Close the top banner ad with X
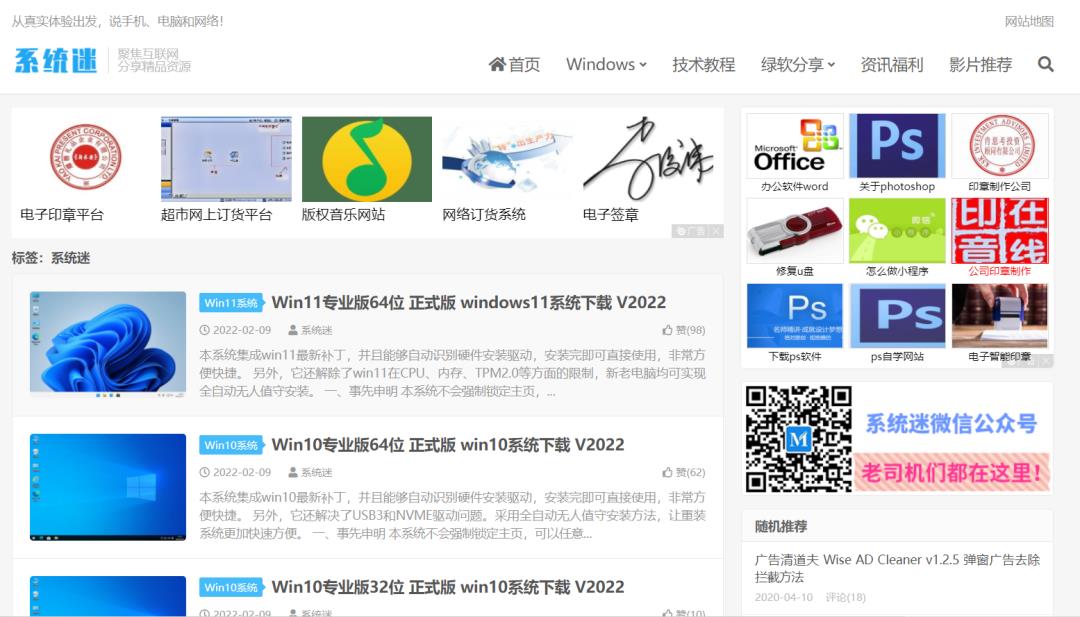The height and width of the screenshot is (617, 1080). point(716,231)
